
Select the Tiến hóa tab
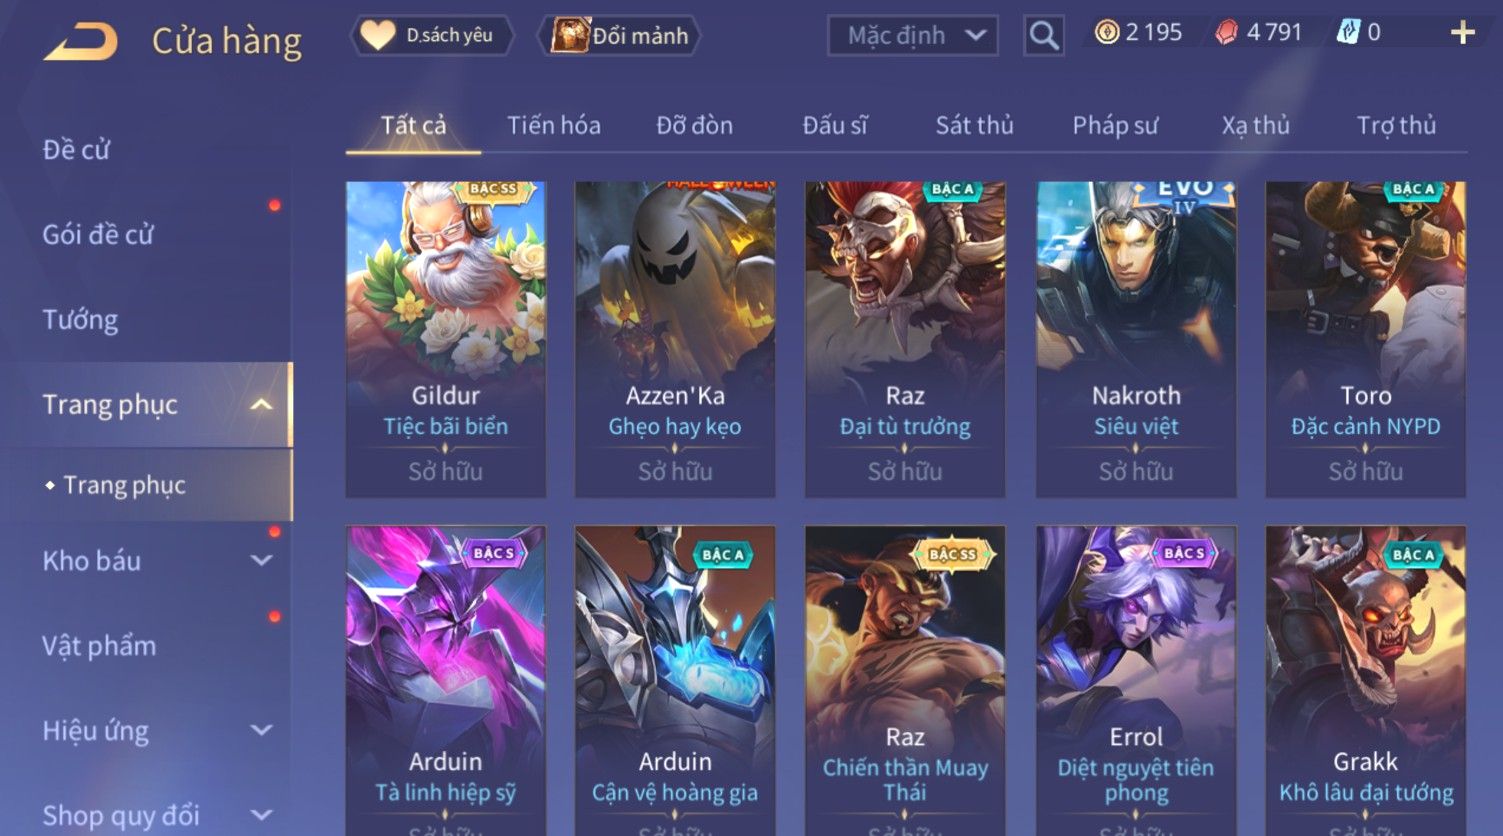click(553, 125)
